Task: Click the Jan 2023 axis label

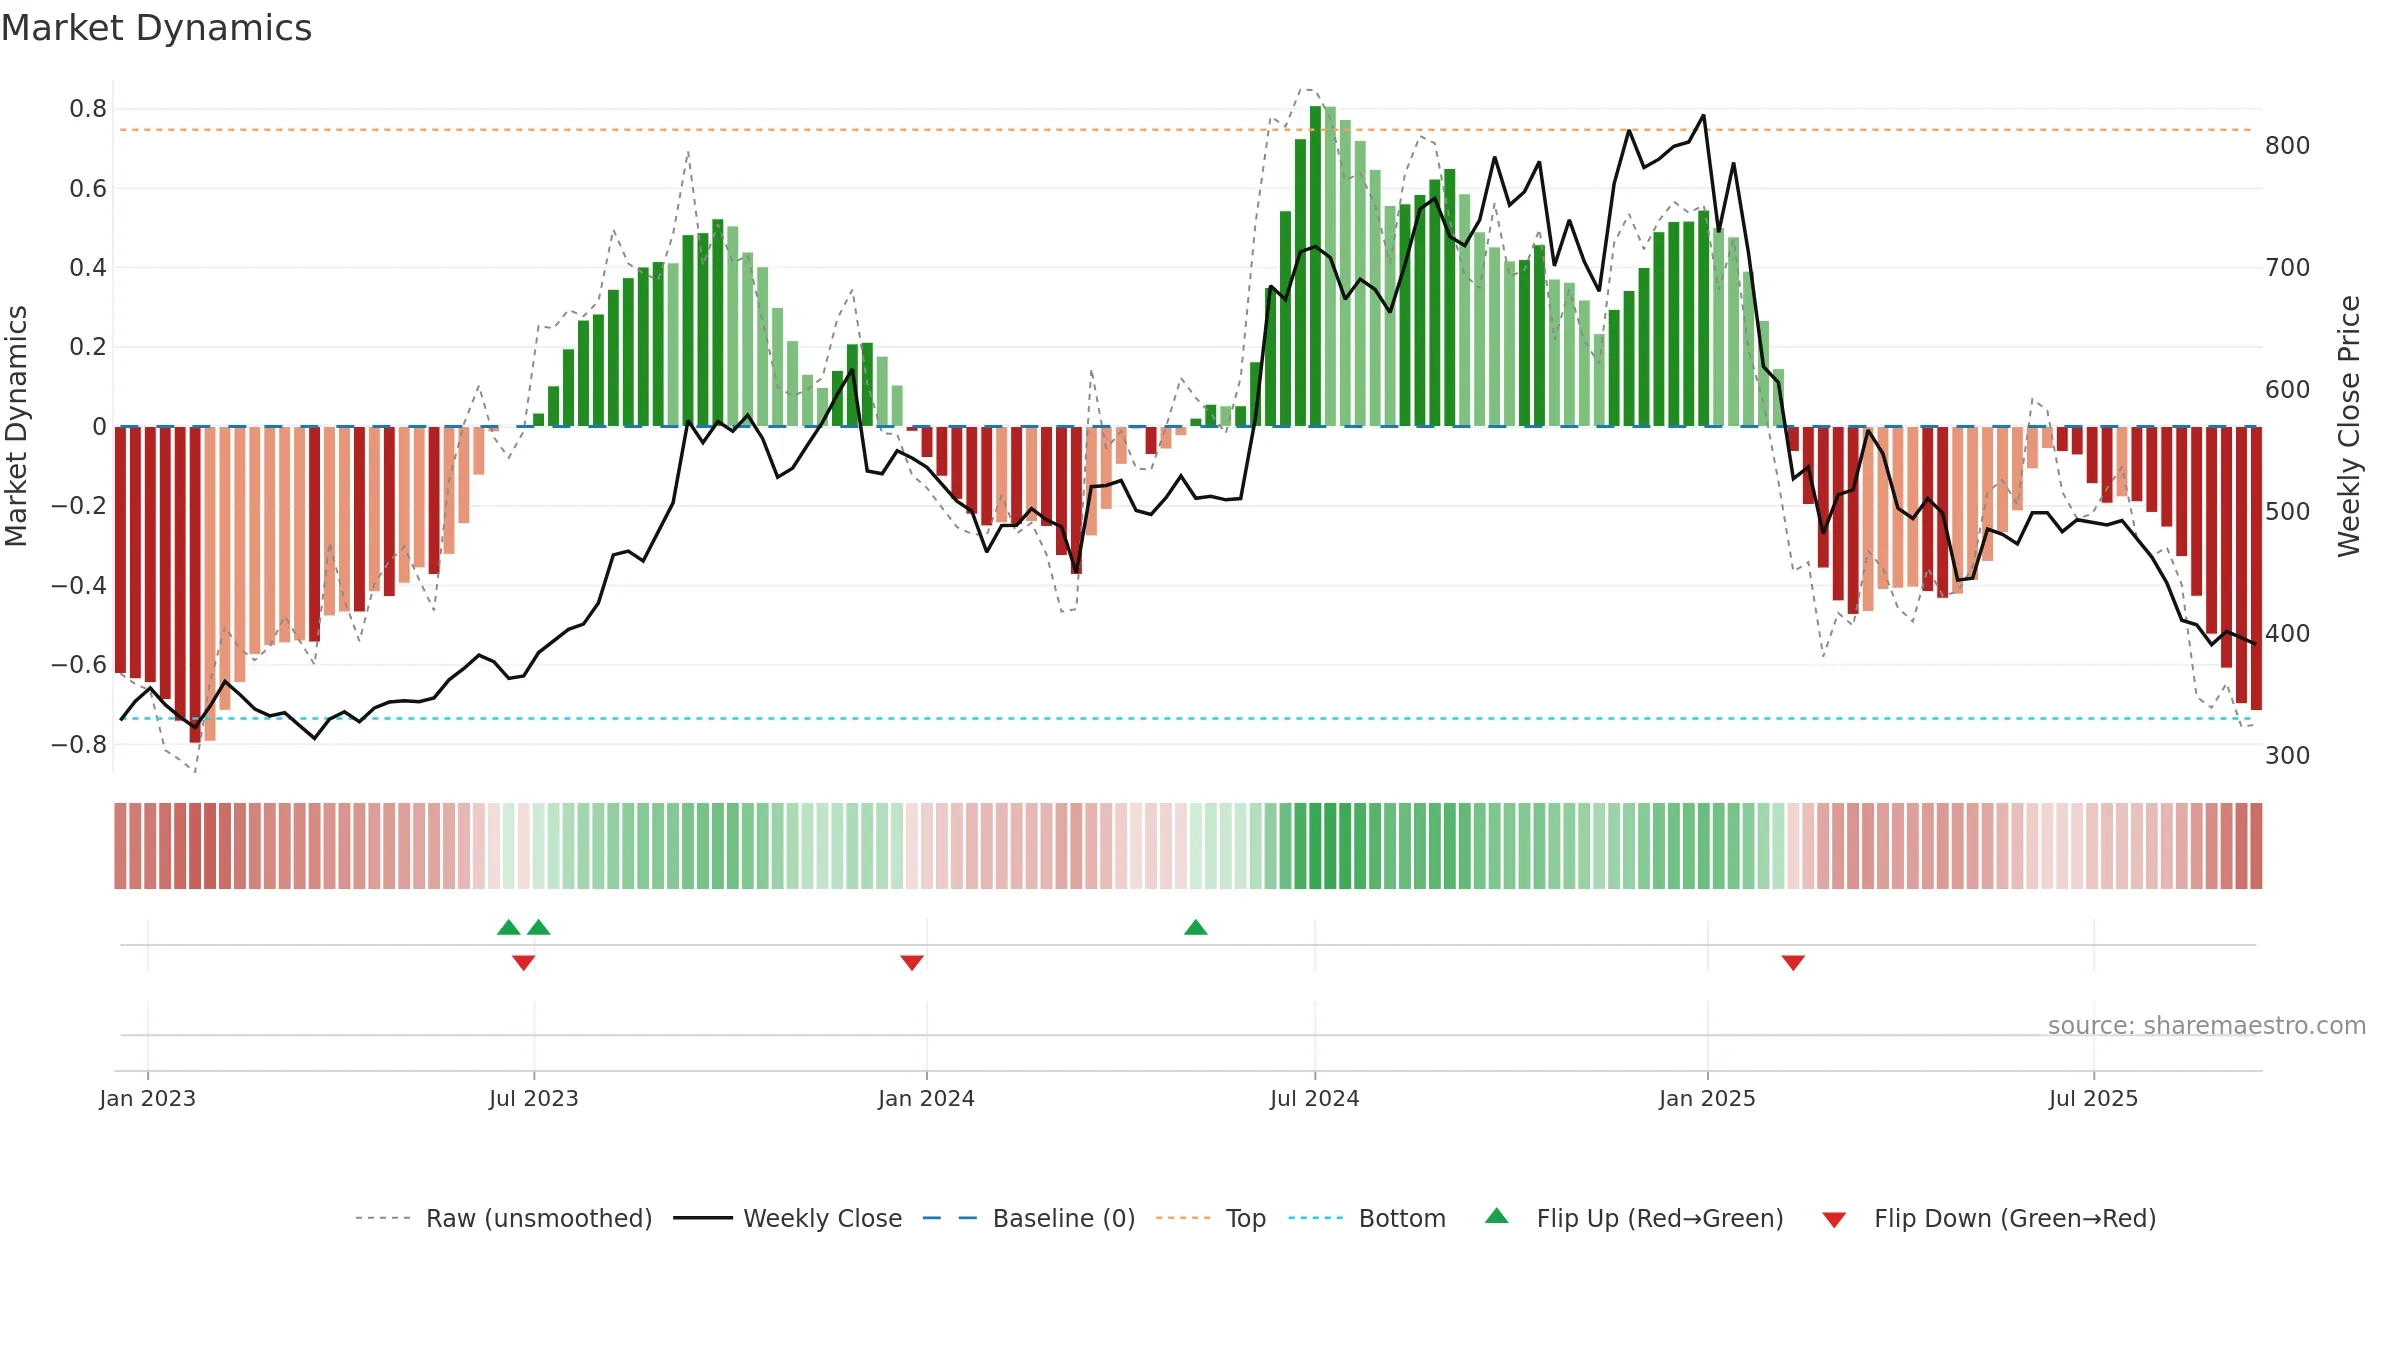Action: [148, 1098]
